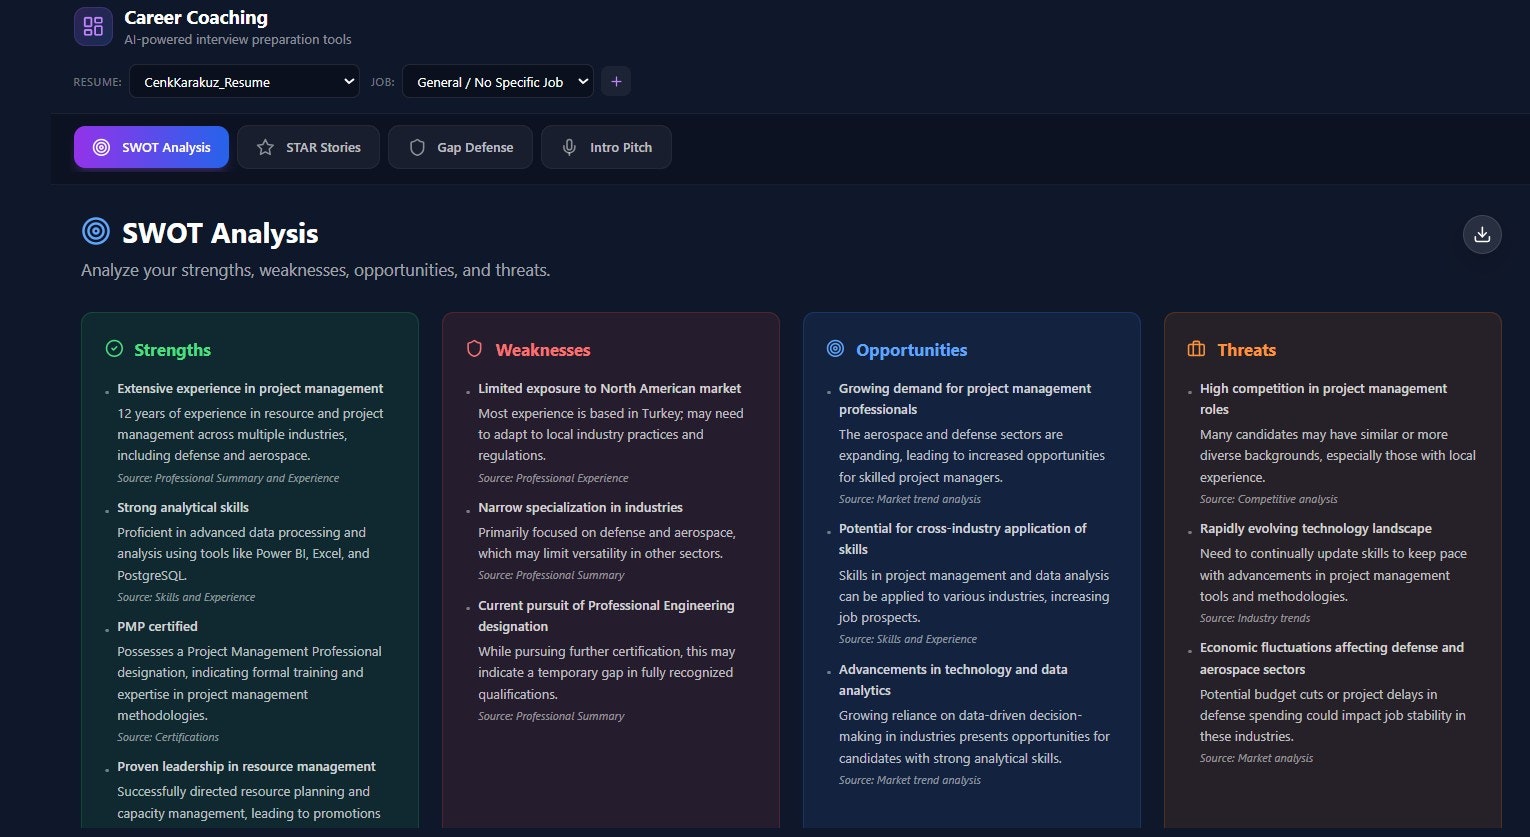Click the Weaknesses shield icon
Screen dimensions: 1530x837
coord(474,349)
